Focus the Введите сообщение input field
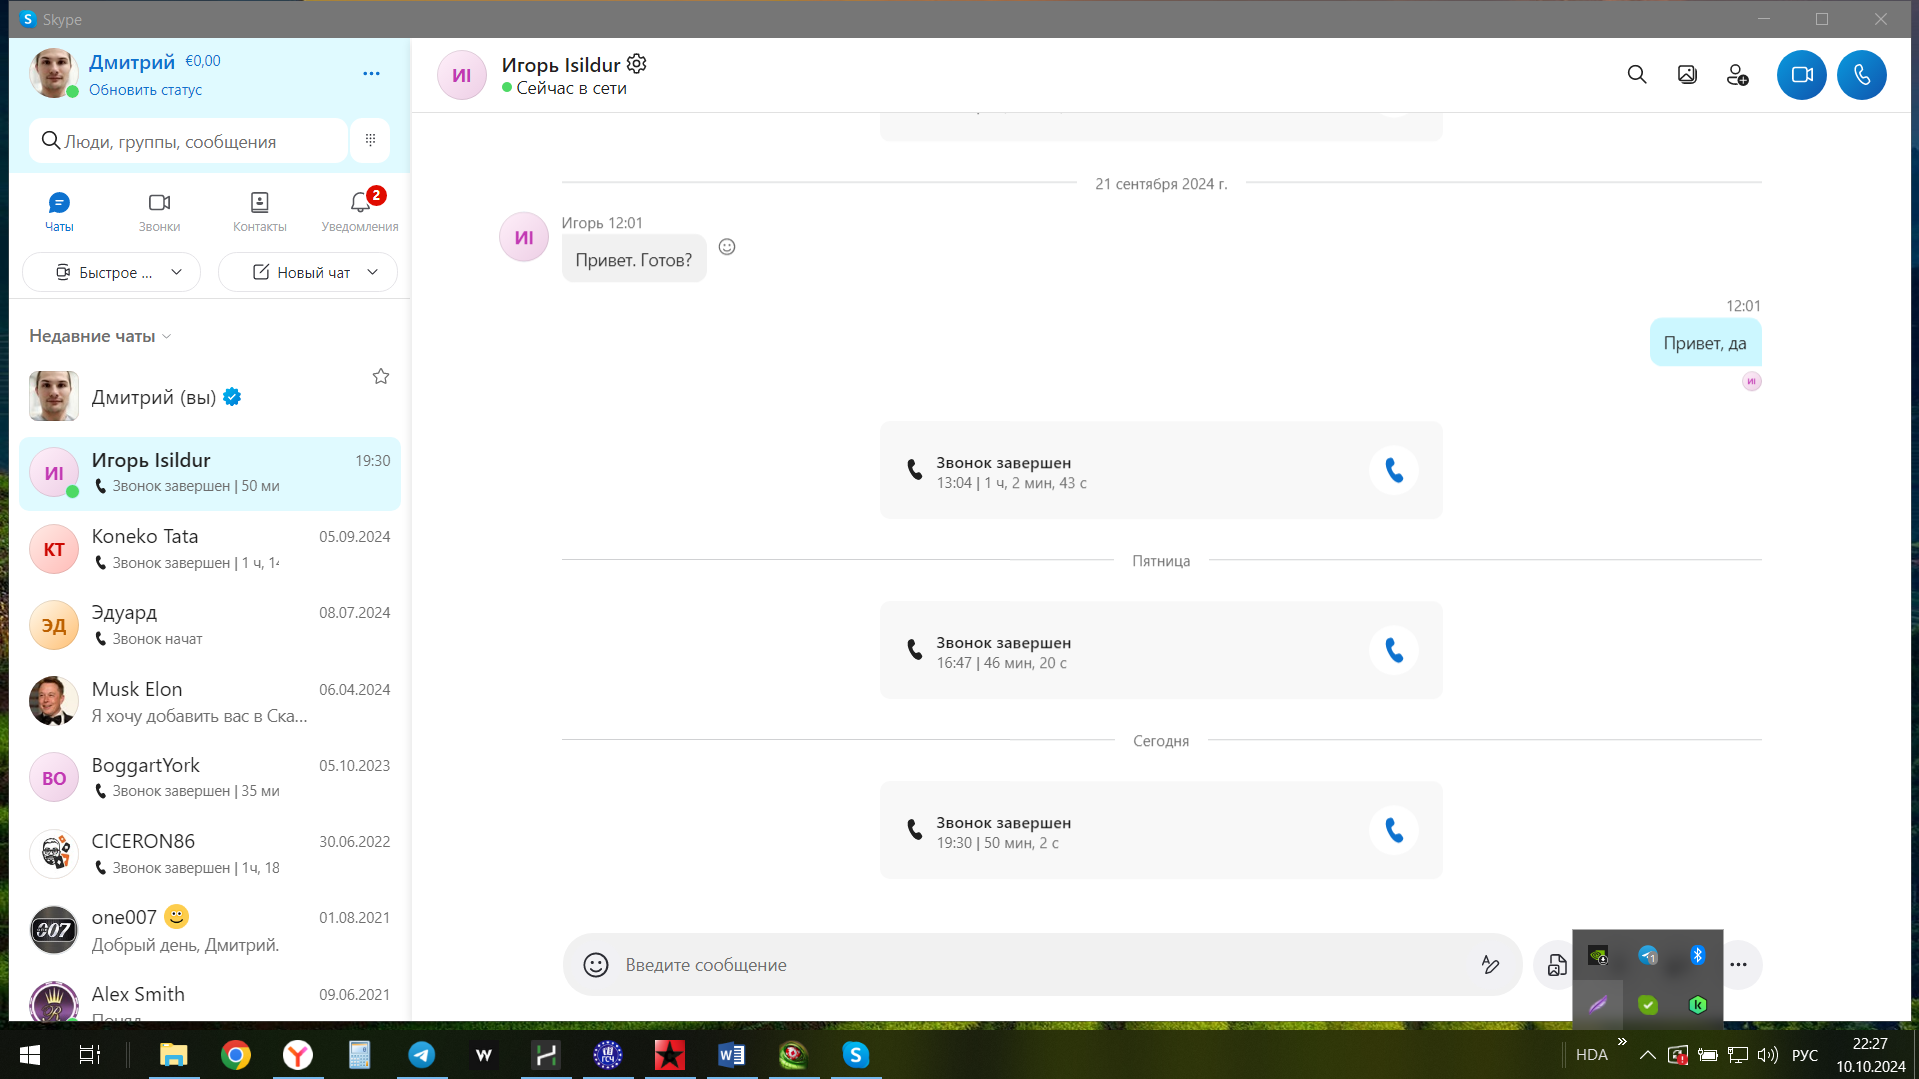1919x1079 pixels. 1040,965
